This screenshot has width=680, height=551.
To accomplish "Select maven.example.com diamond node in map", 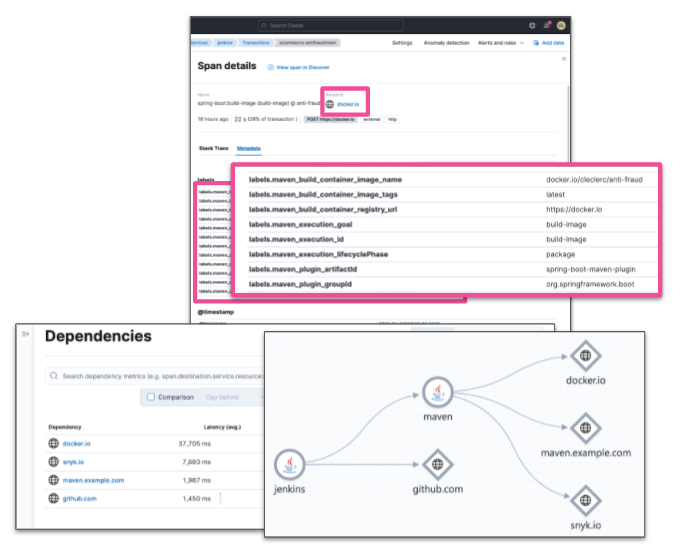I will point(585,427).
